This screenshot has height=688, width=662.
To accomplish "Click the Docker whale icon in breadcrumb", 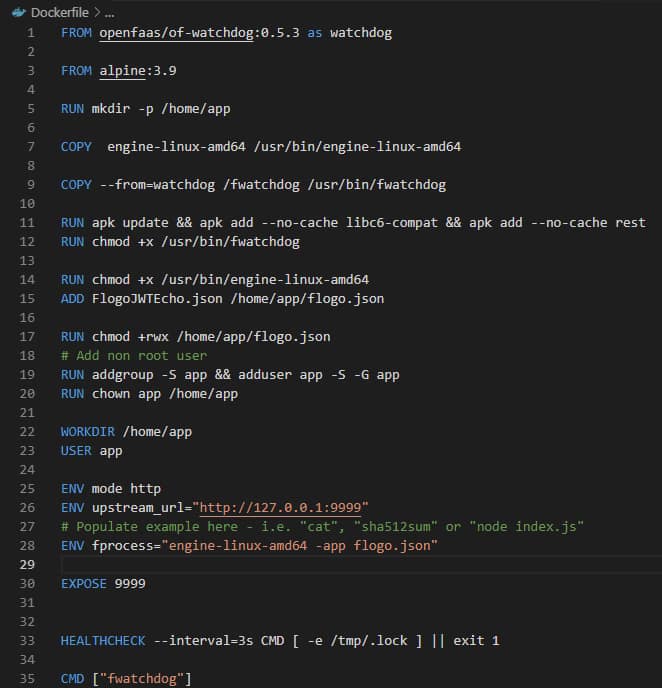I will click(18, 12).
